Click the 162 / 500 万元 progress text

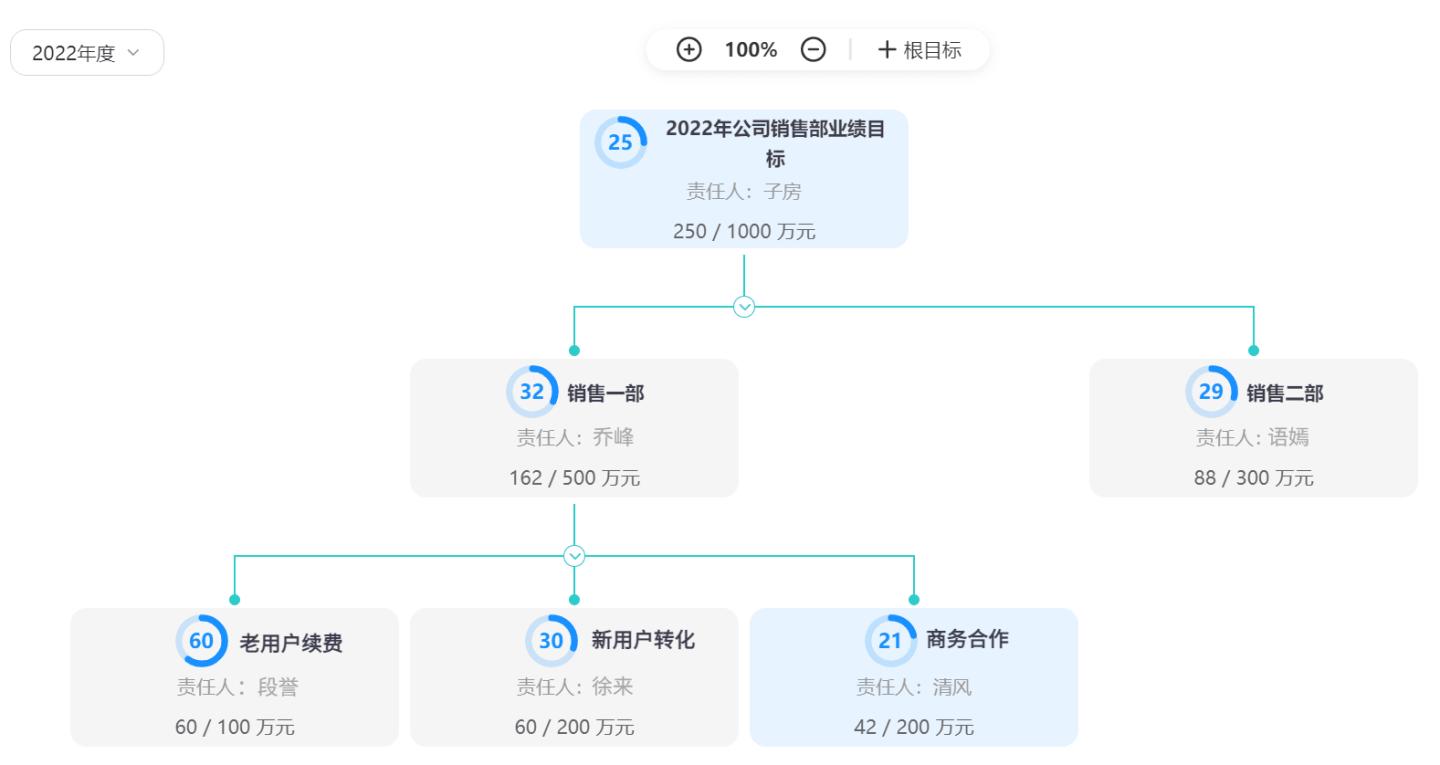(574, 478)
